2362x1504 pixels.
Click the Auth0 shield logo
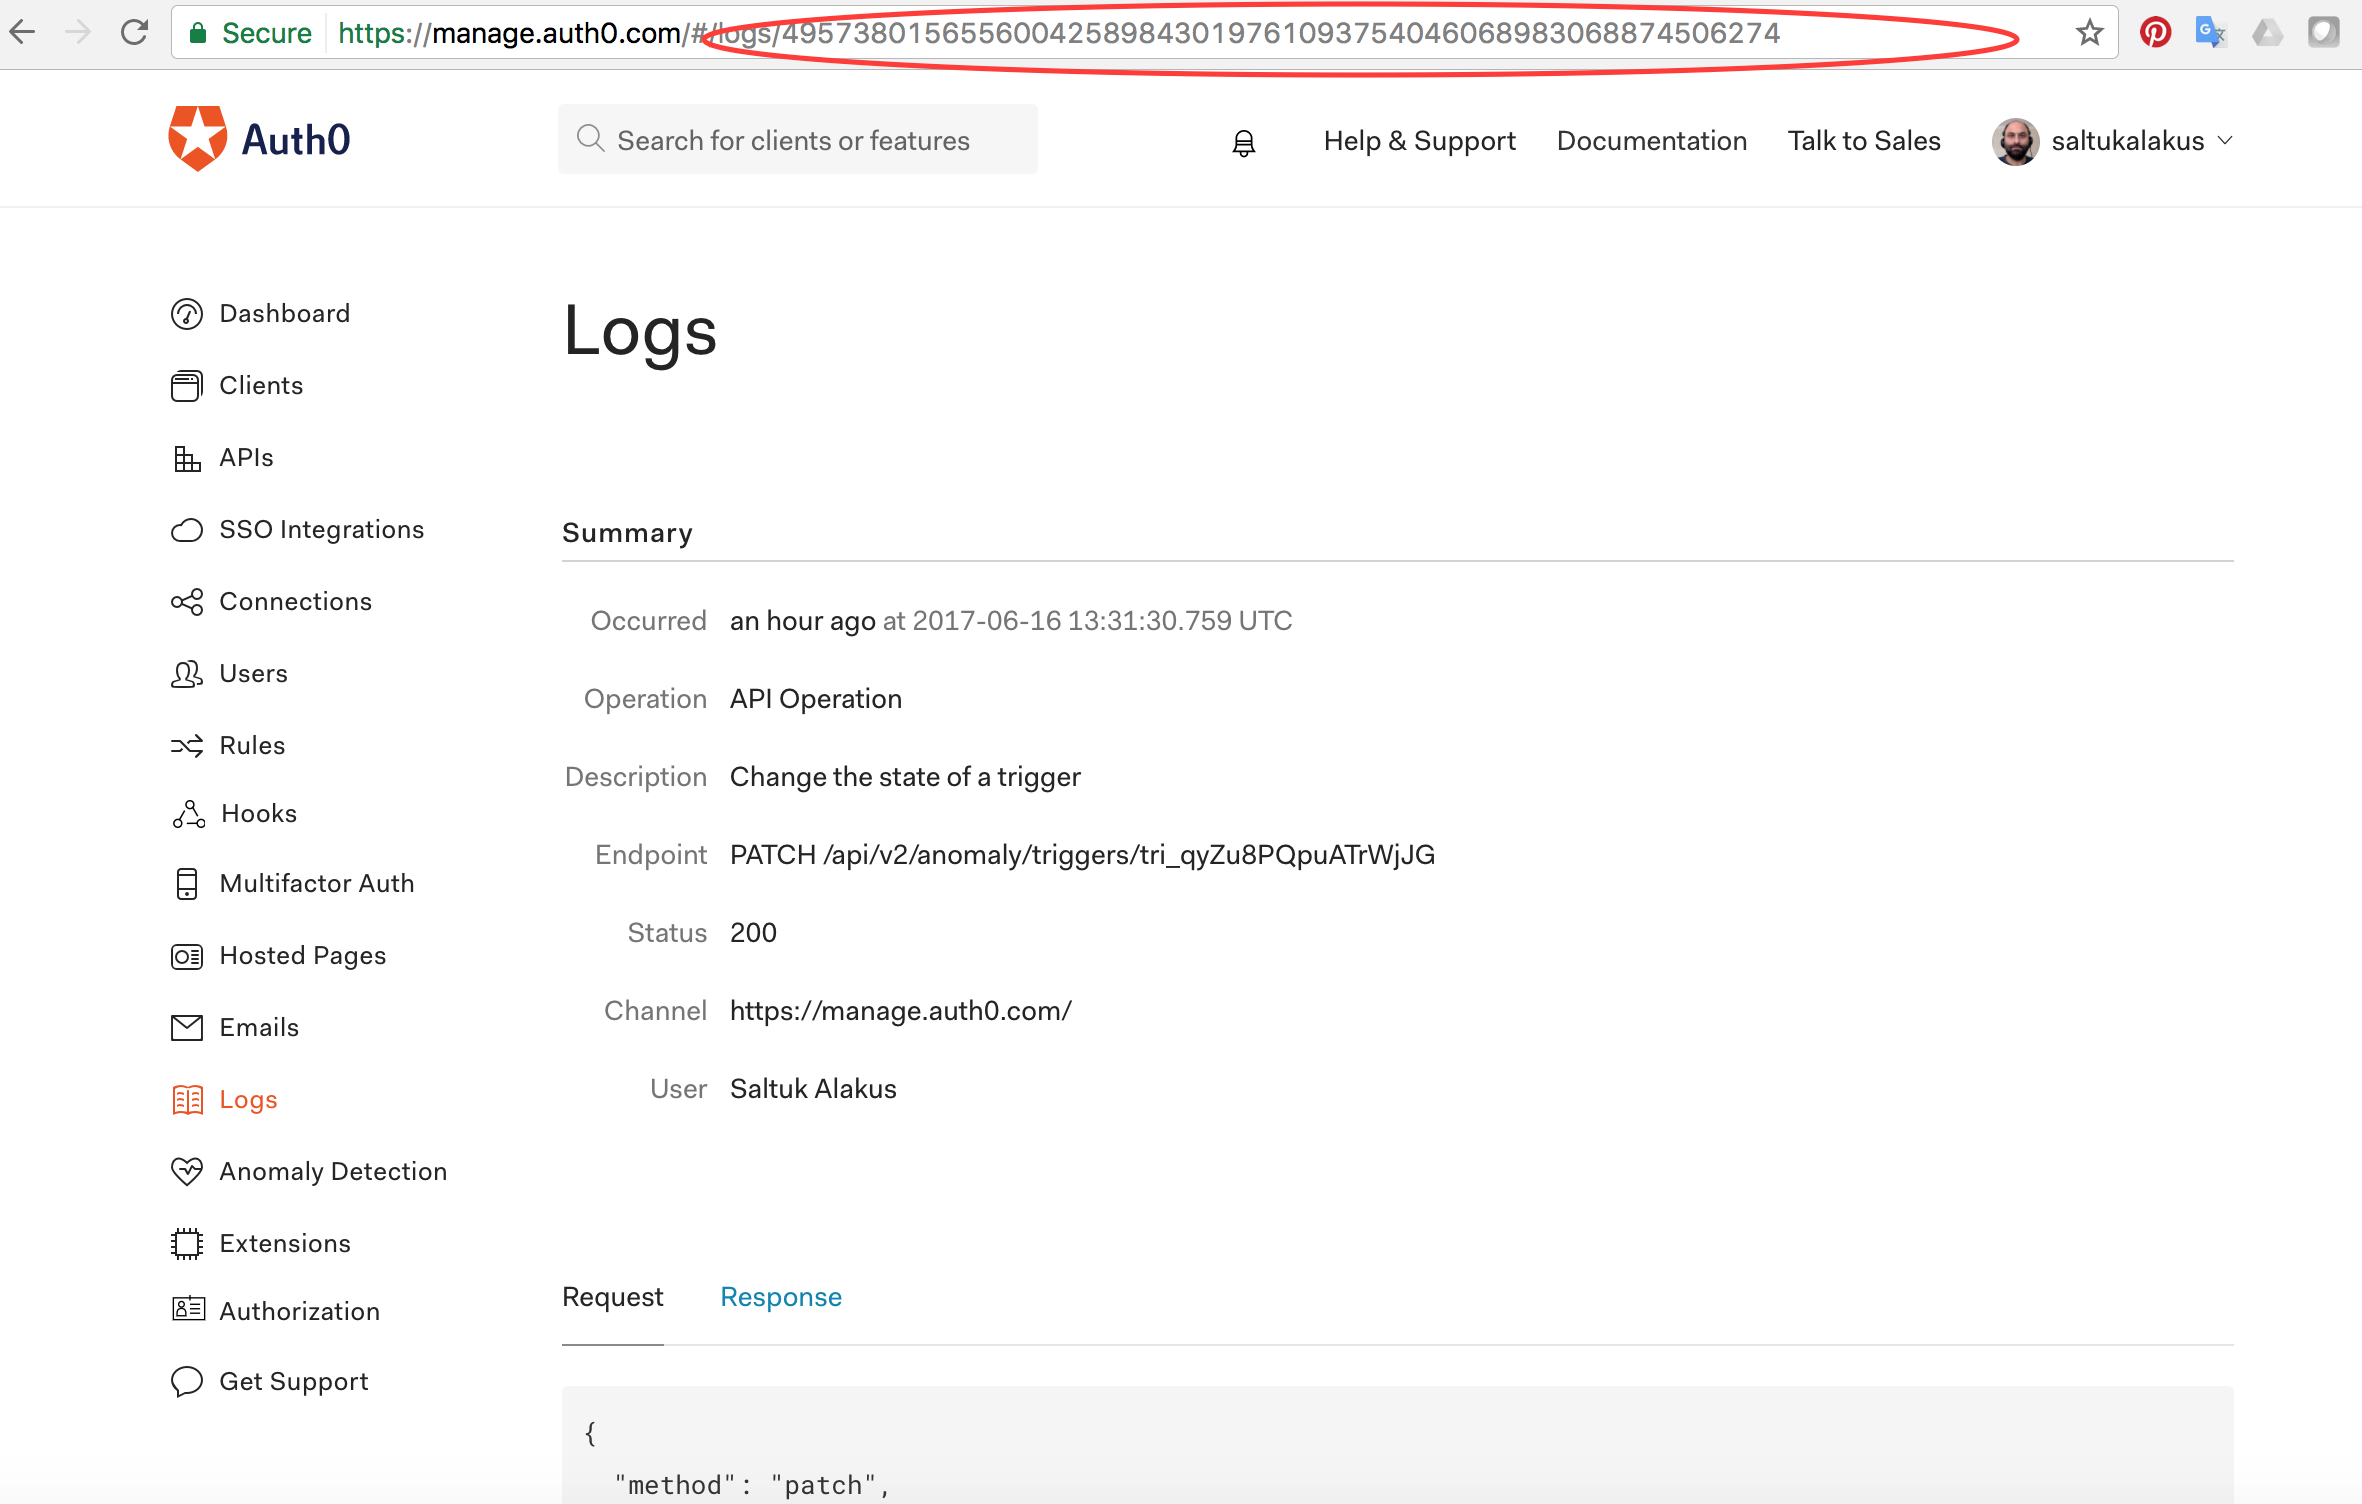(x=197, y=139)
